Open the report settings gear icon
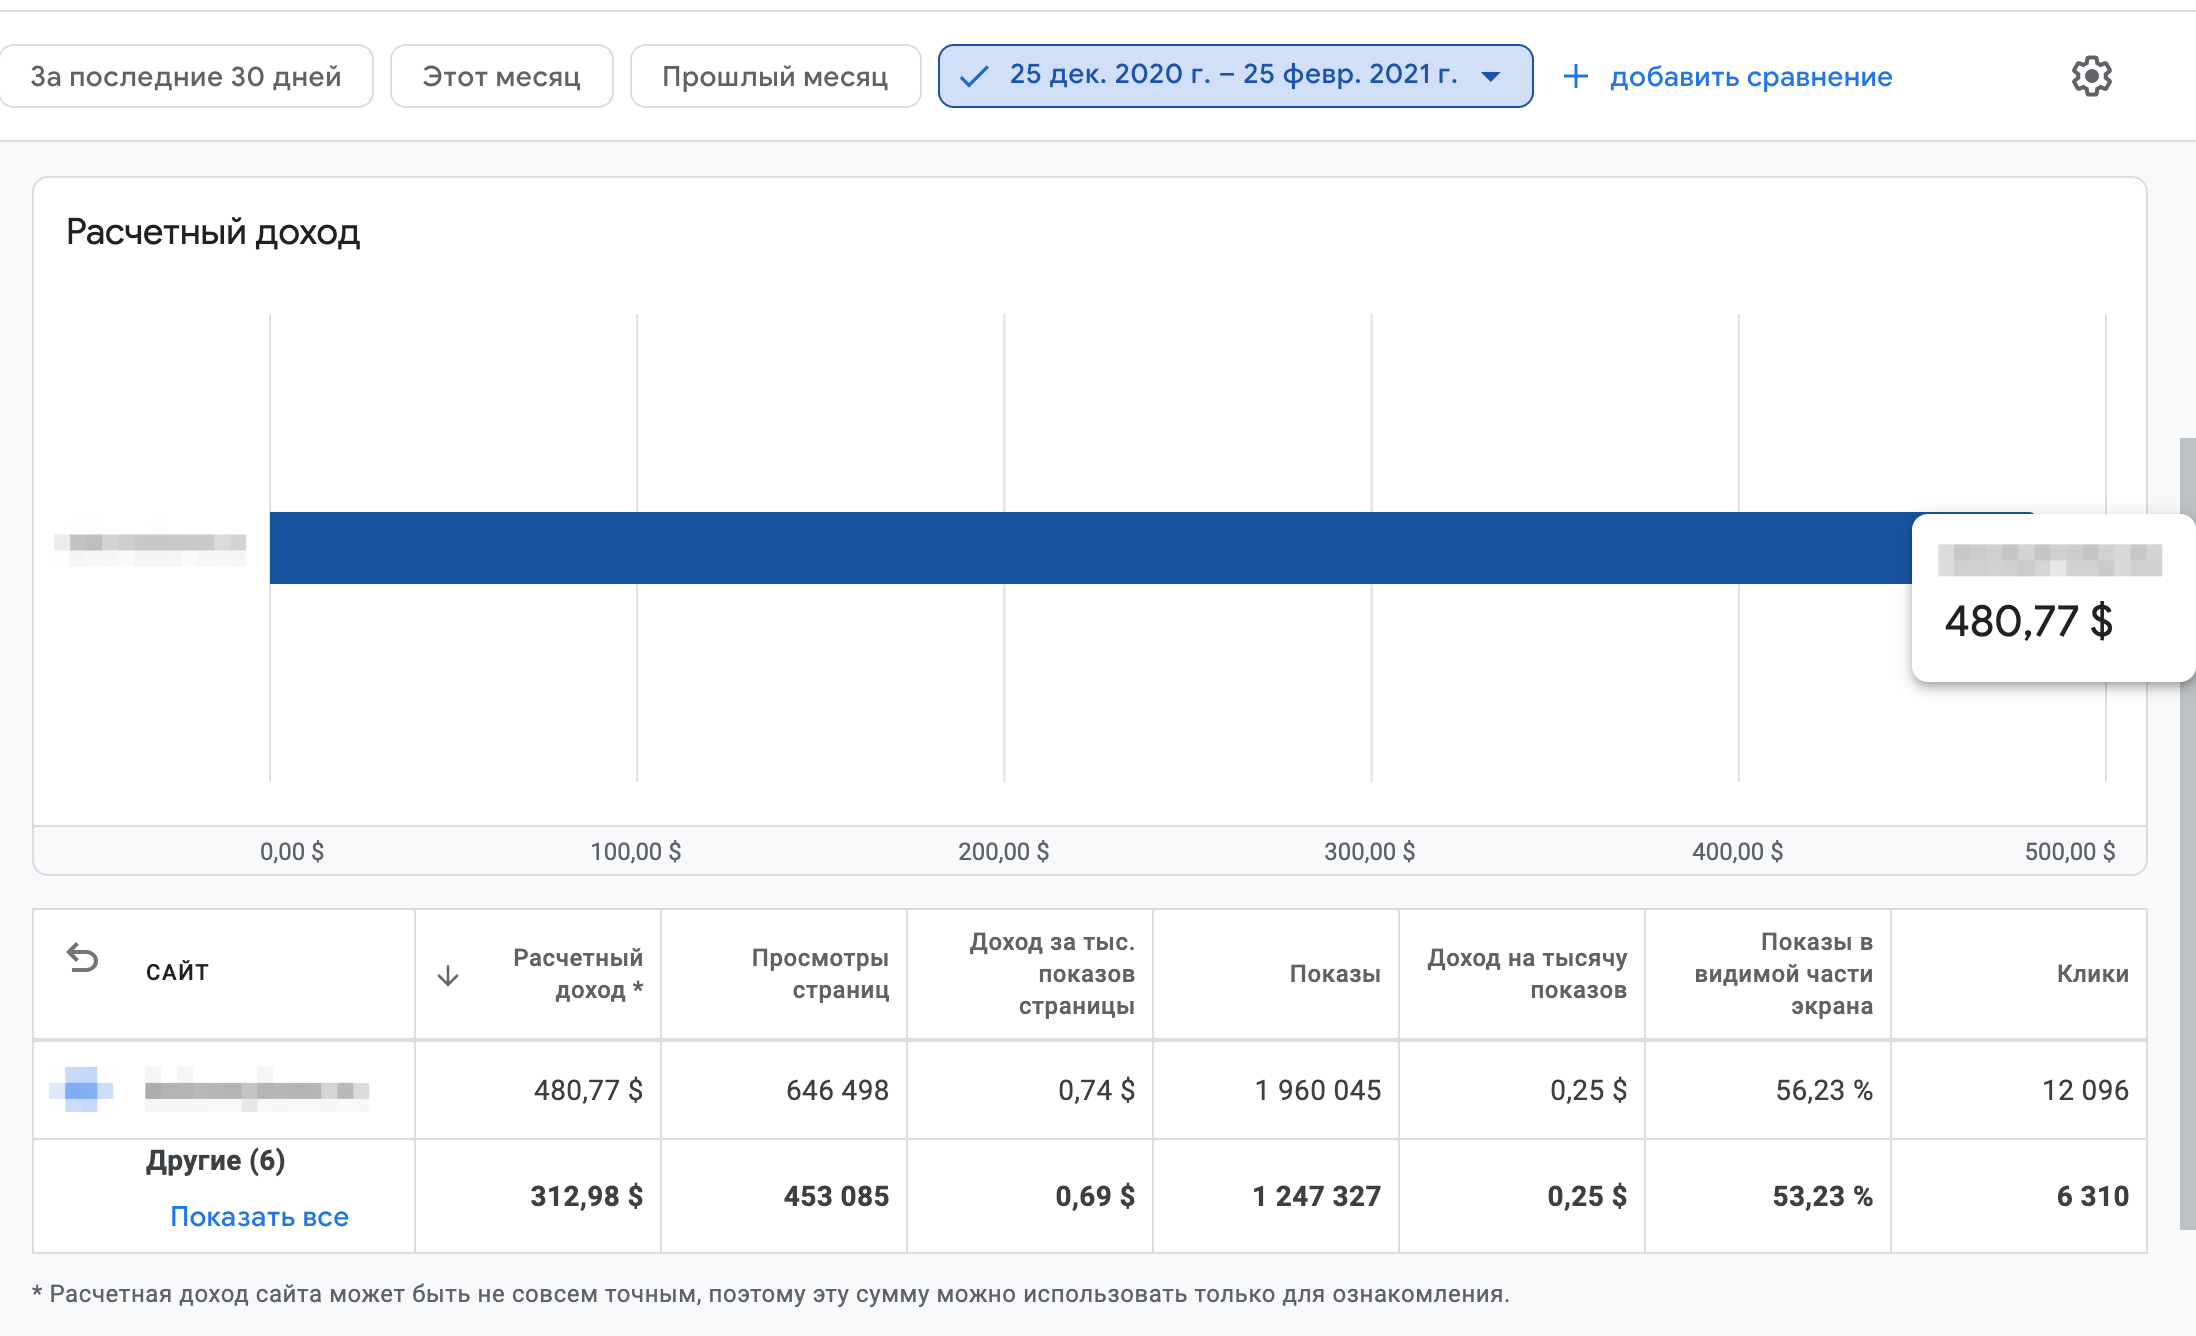 tap(2091, 76)
